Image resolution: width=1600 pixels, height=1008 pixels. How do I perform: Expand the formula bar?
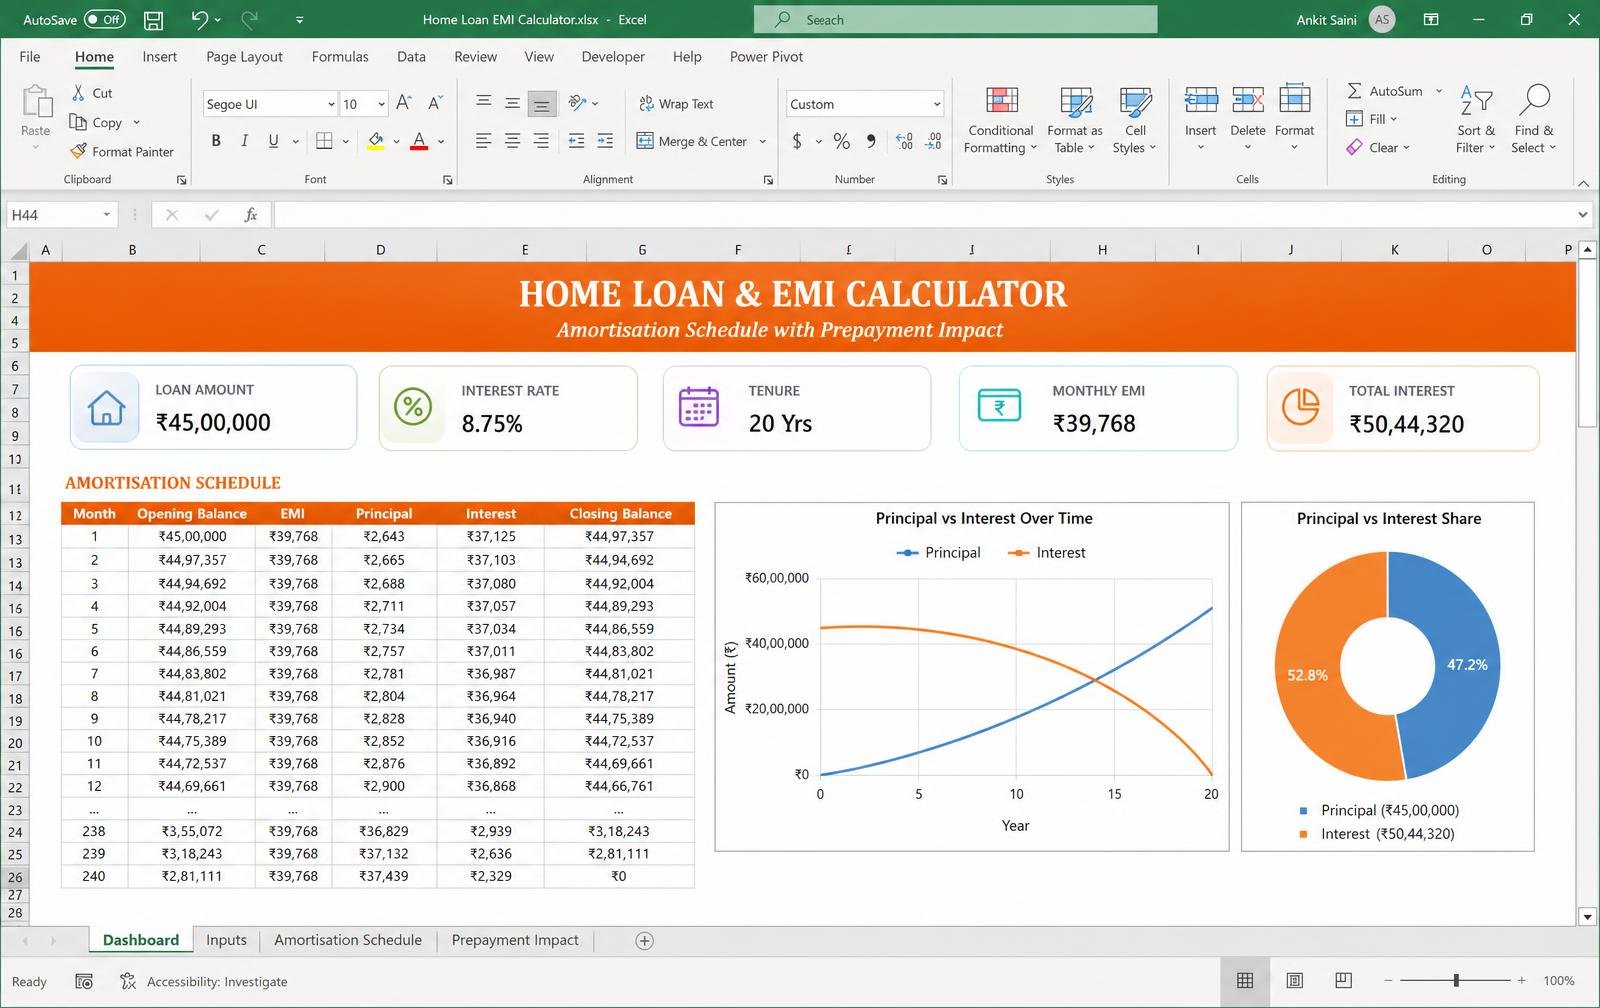(x=1583, y=215)
